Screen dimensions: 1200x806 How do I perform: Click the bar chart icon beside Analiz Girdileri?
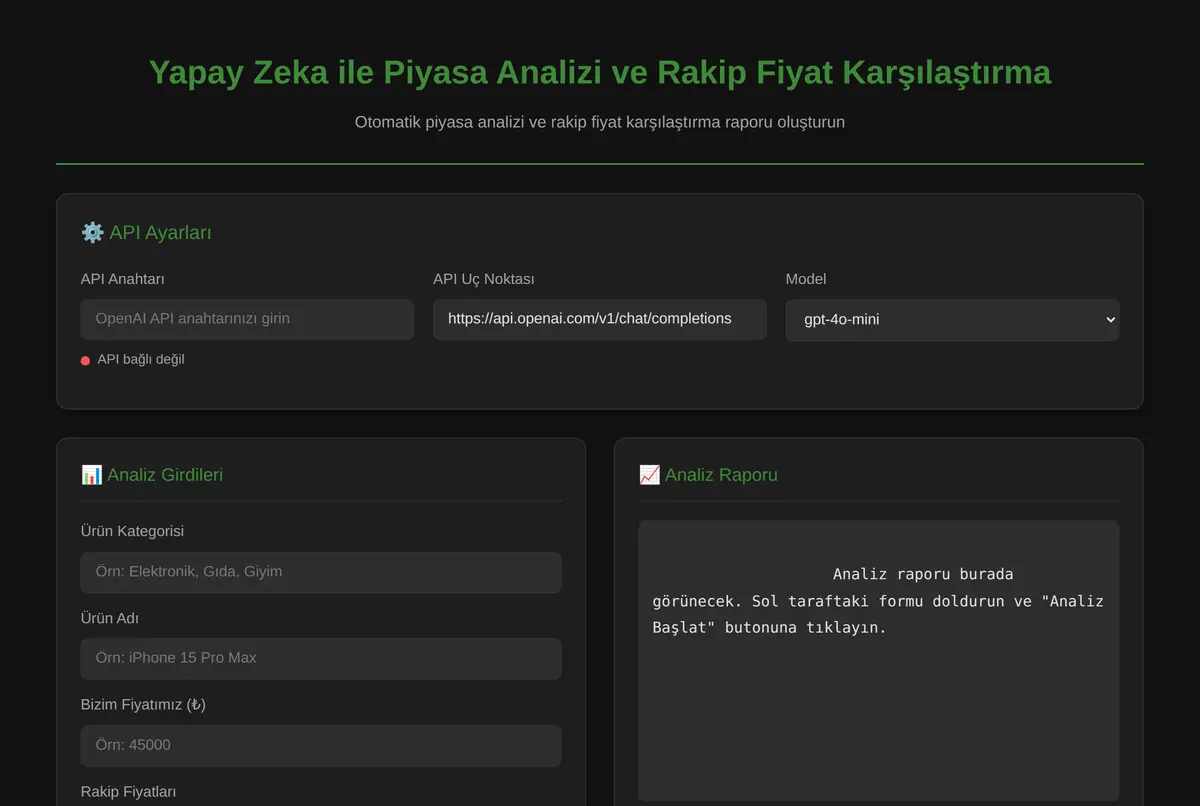[92, 475]
